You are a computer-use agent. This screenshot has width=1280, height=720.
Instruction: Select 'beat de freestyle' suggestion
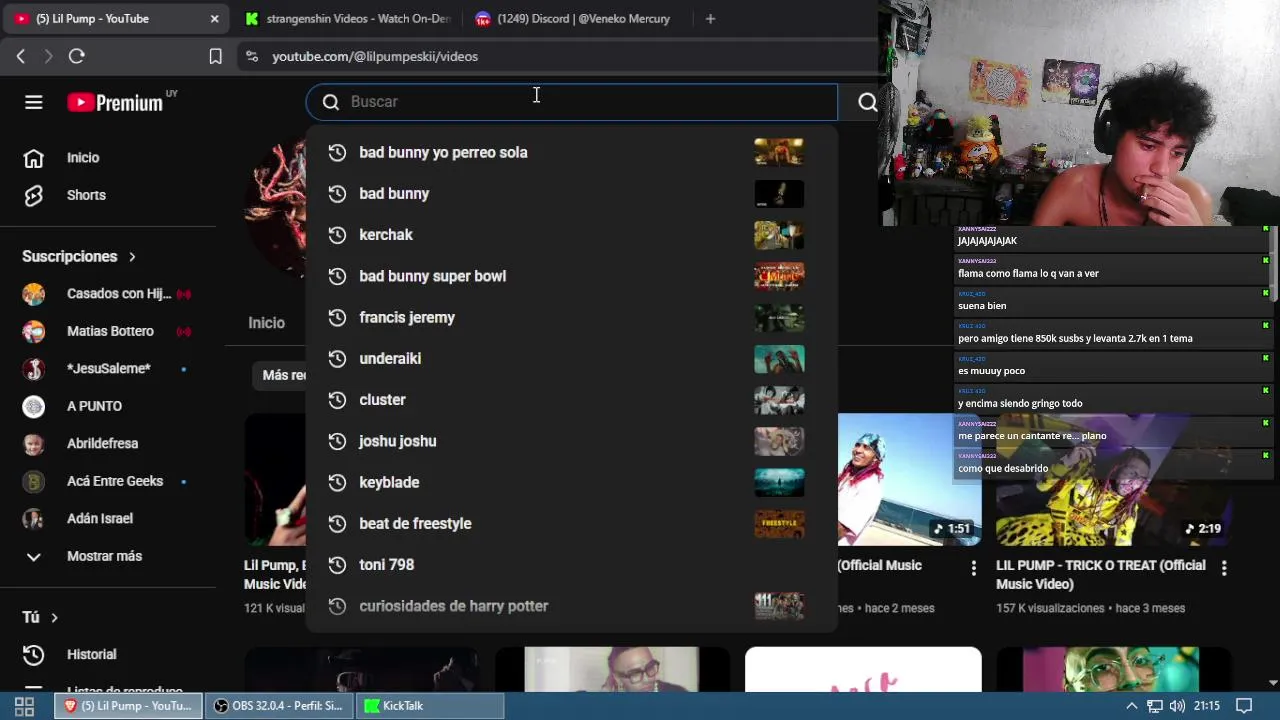coord(571,524)
